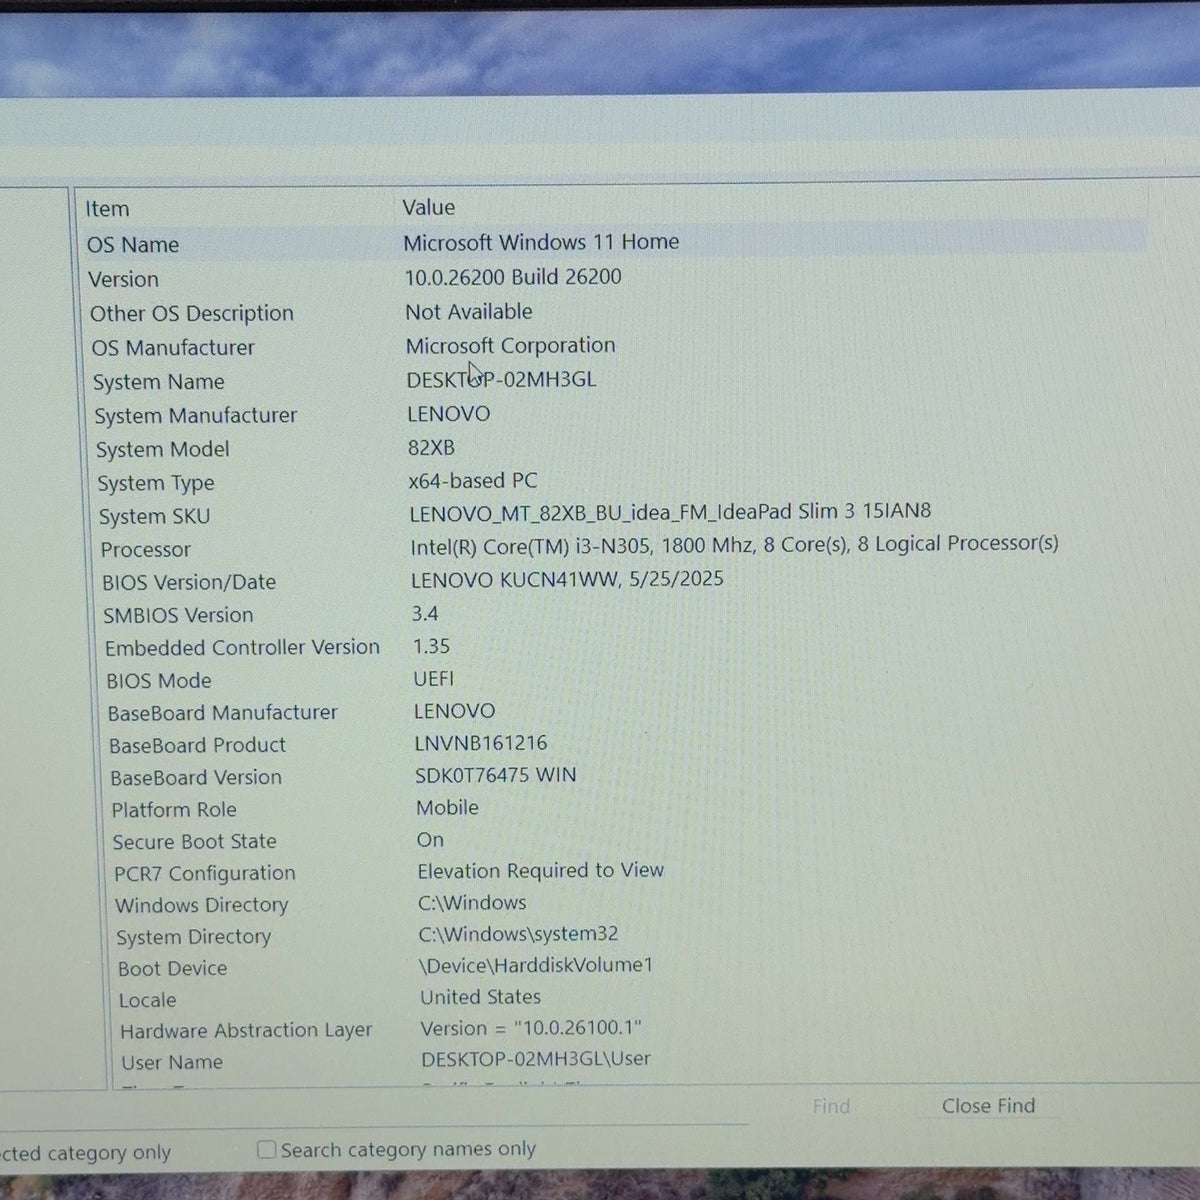Click the Intel Core i3-N305 processor value
Image resolution: width=1200 pixels, height=1200 pixels.
tap(734, 544)
